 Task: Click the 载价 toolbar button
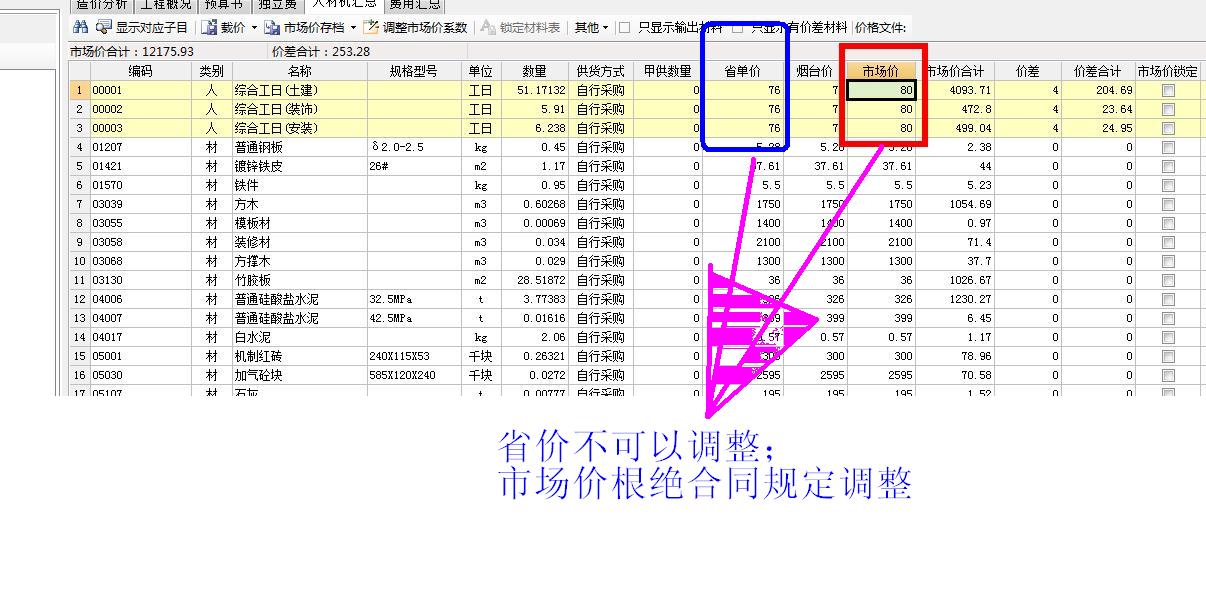coord(225,27)
